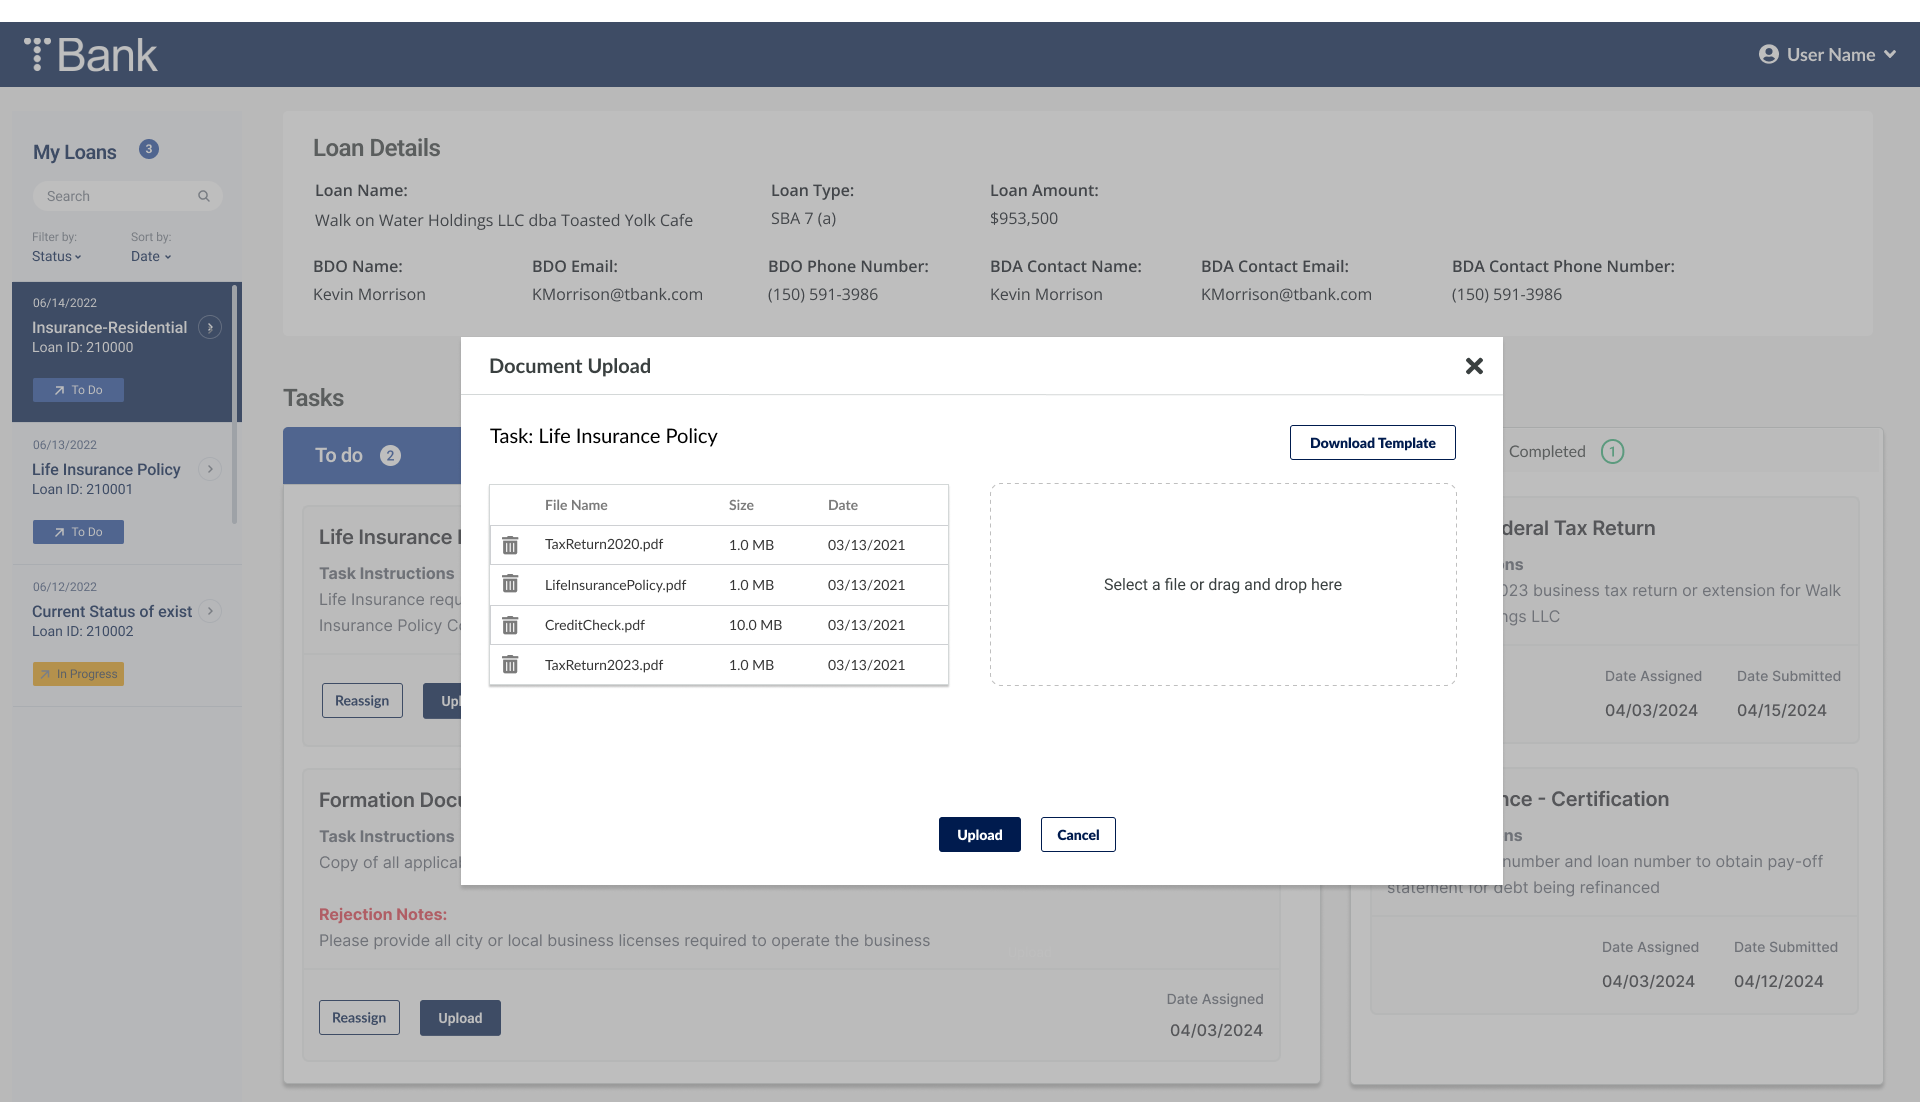Click the Upload button in dialog

tap(979, 835)
